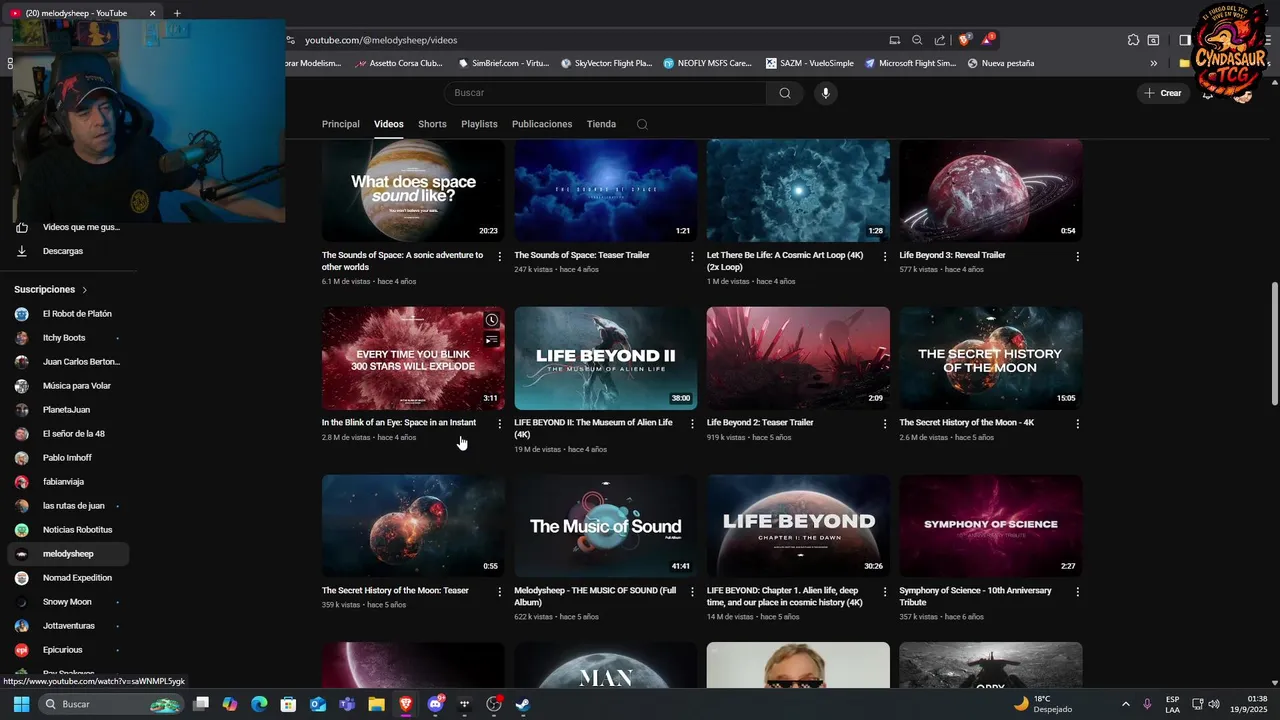Open more options for The Secret History of the Moon - 4K
Screen dimensions: 1280x720
(x=1077, y=424)
